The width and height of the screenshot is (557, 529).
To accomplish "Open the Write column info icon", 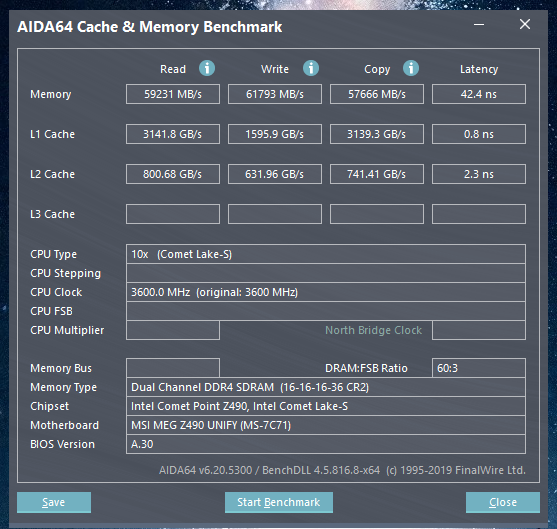I will [311, 68].
